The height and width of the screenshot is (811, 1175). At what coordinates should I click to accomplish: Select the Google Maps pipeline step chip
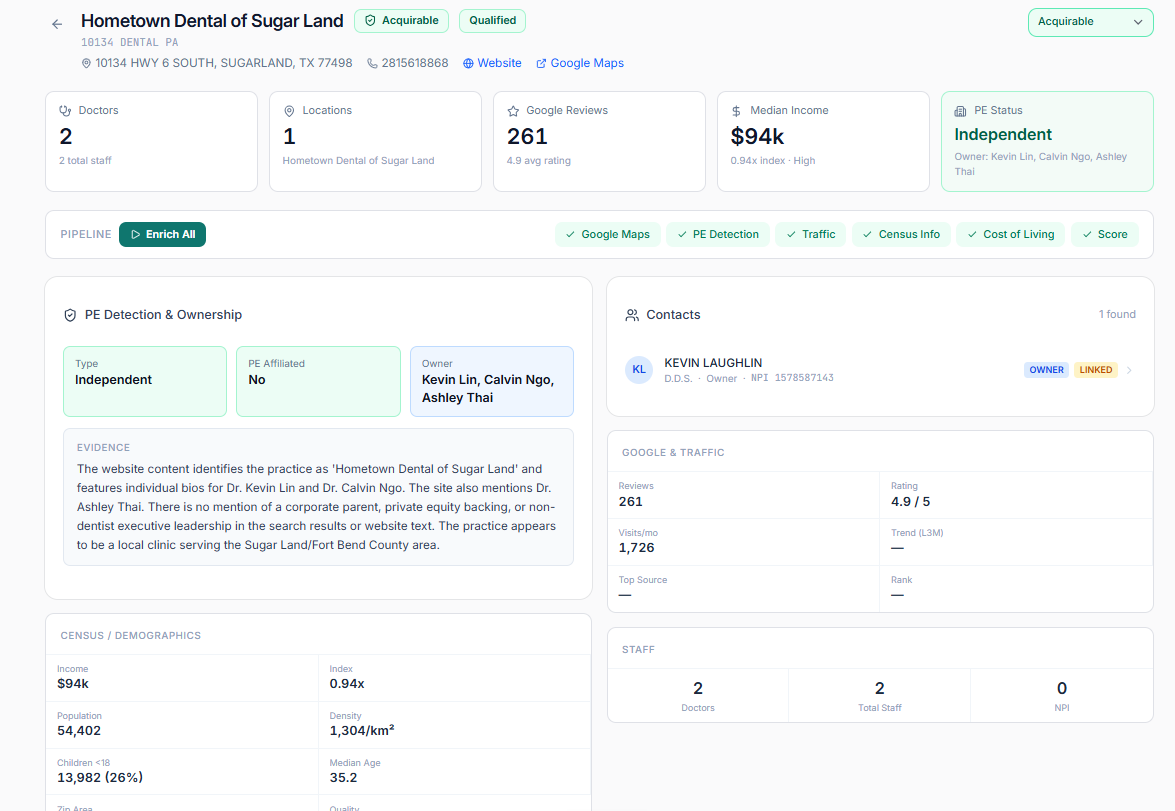point(608,235)
